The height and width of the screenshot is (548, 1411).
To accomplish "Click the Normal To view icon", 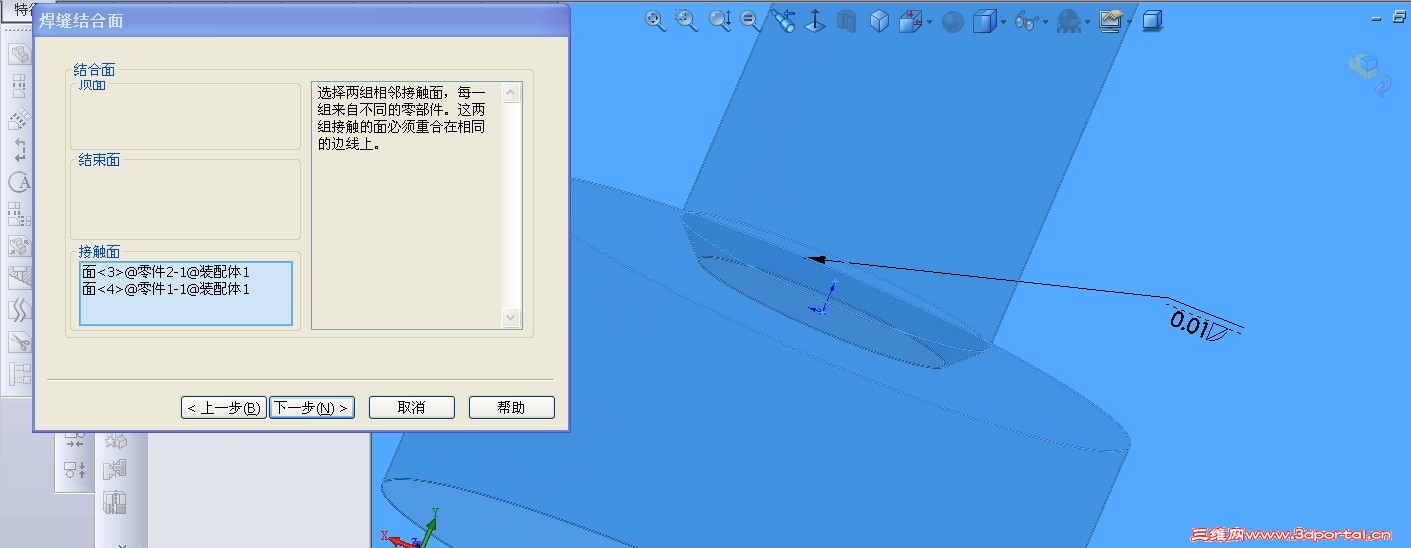I will (815, 21).
